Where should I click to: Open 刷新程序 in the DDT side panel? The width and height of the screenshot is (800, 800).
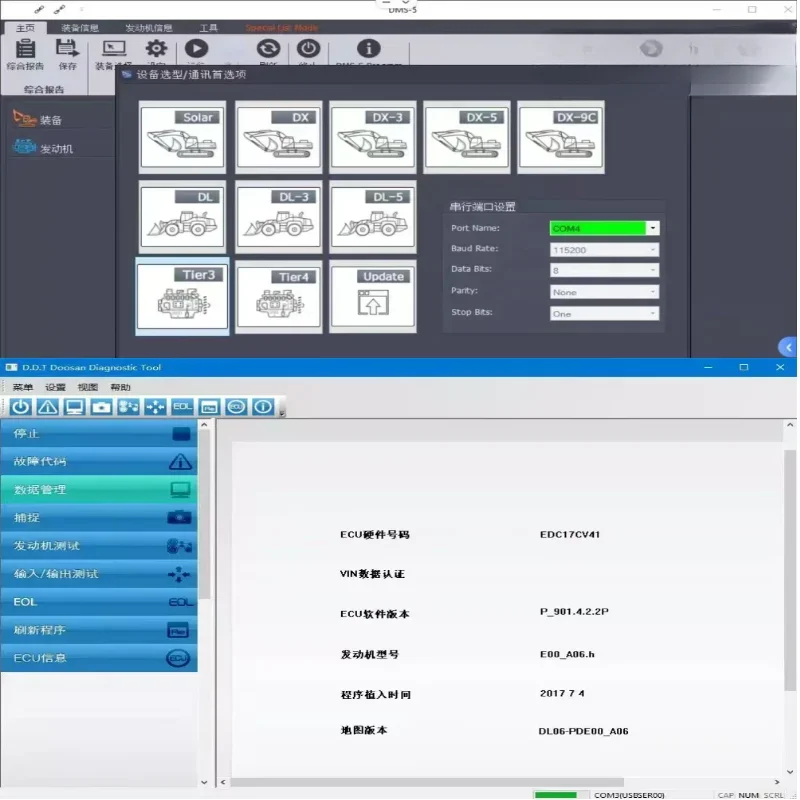[99, 630]
